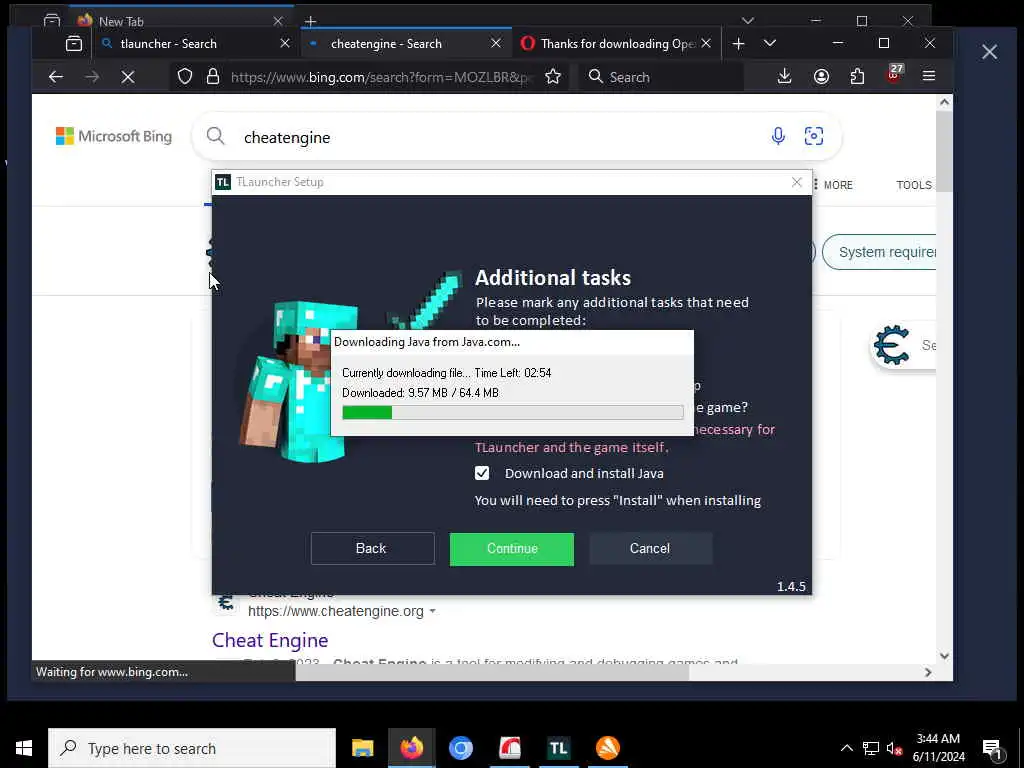Click the Firefox toolbar Search box
The height and width of the screenshot is (768, 1024).
click(x=661, y=77)
